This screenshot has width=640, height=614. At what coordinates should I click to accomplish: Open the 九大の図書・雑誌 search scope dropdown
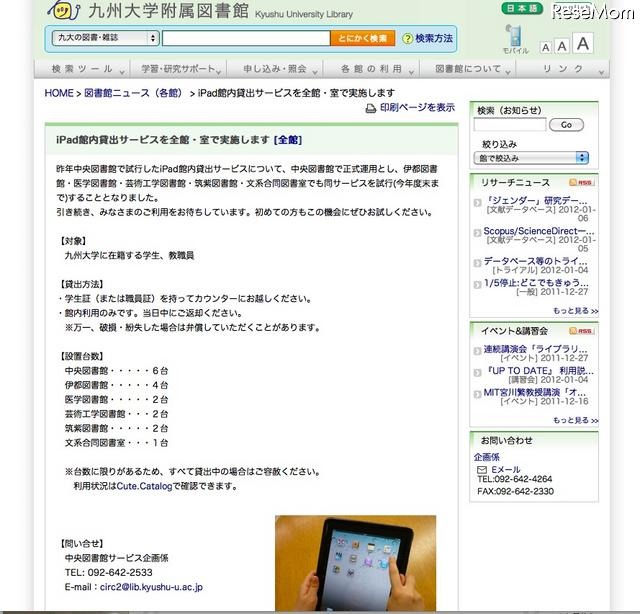[105, 38]
